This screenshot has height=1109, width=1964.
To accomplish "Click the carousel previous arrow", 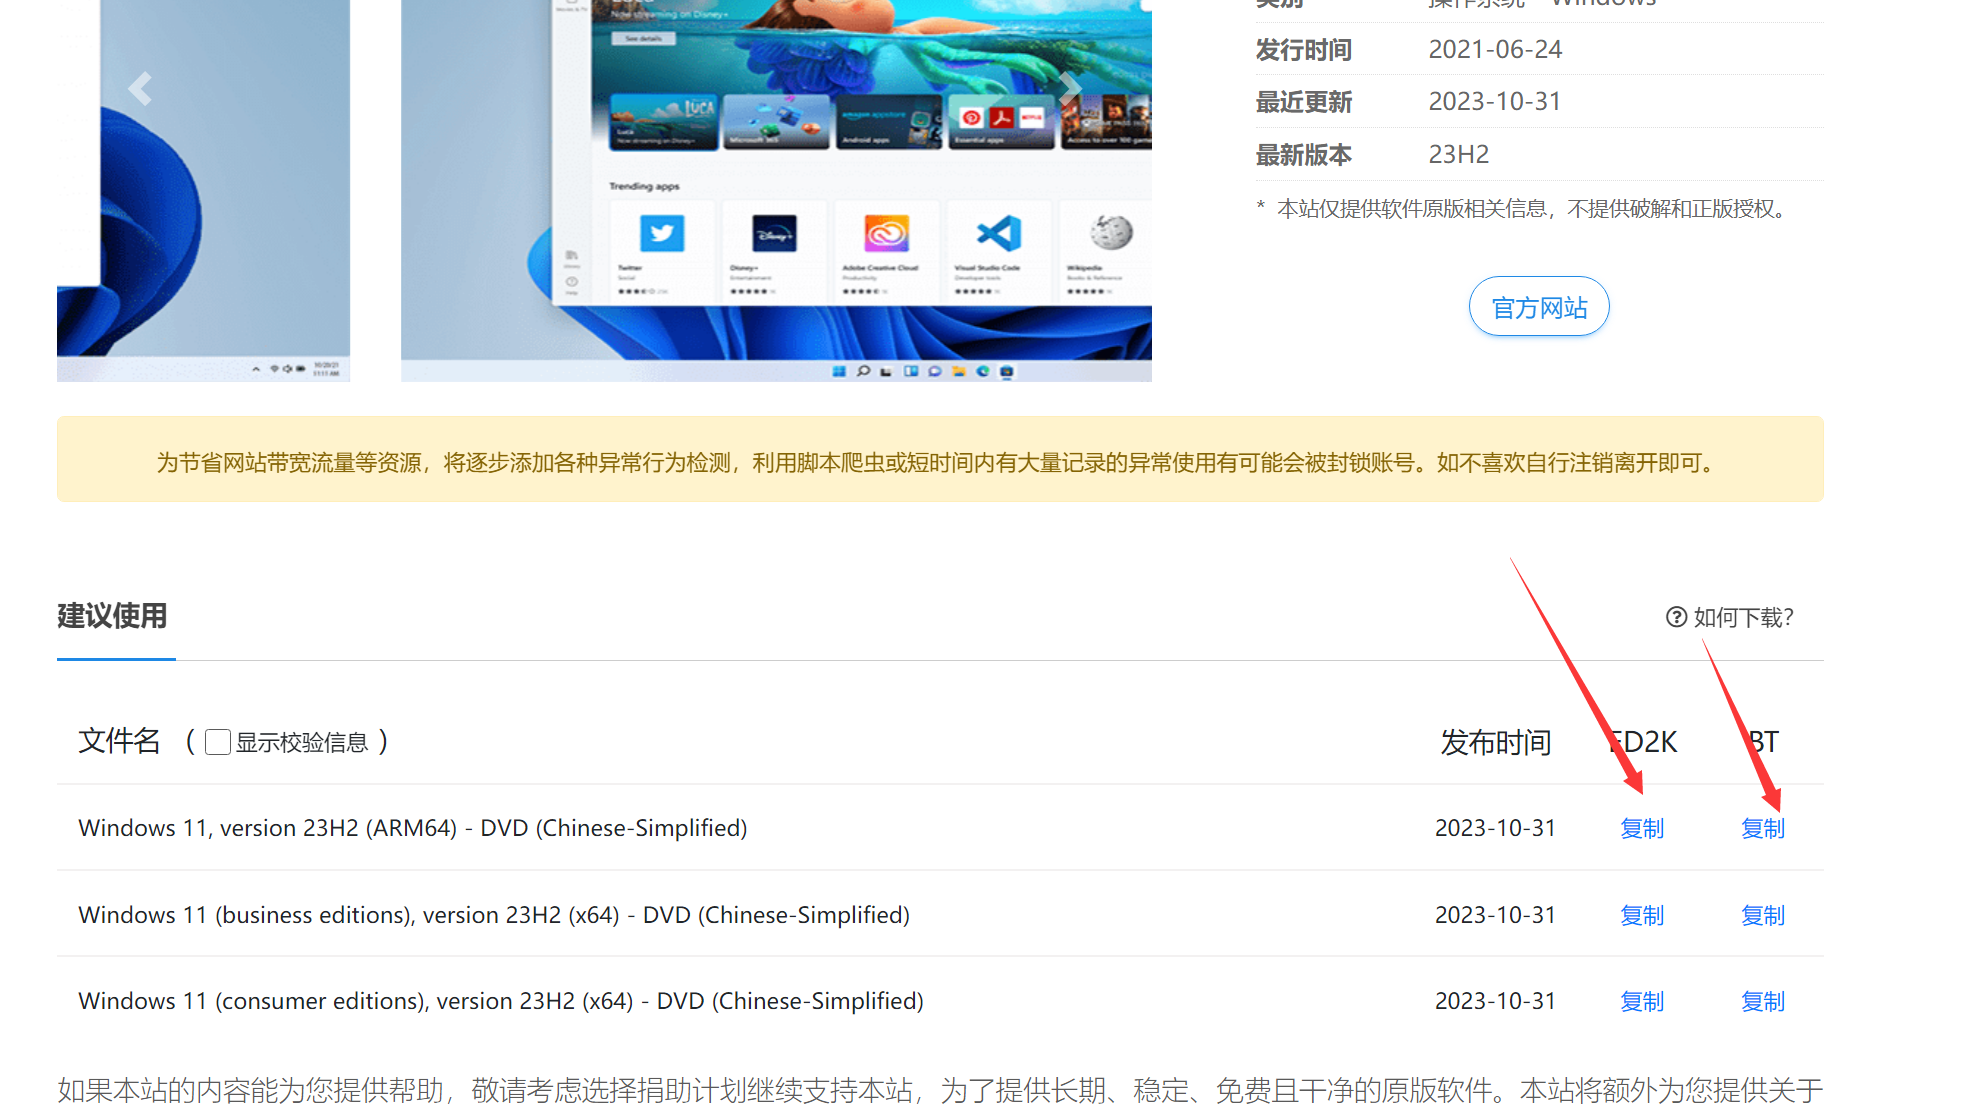I will point(140,89).
